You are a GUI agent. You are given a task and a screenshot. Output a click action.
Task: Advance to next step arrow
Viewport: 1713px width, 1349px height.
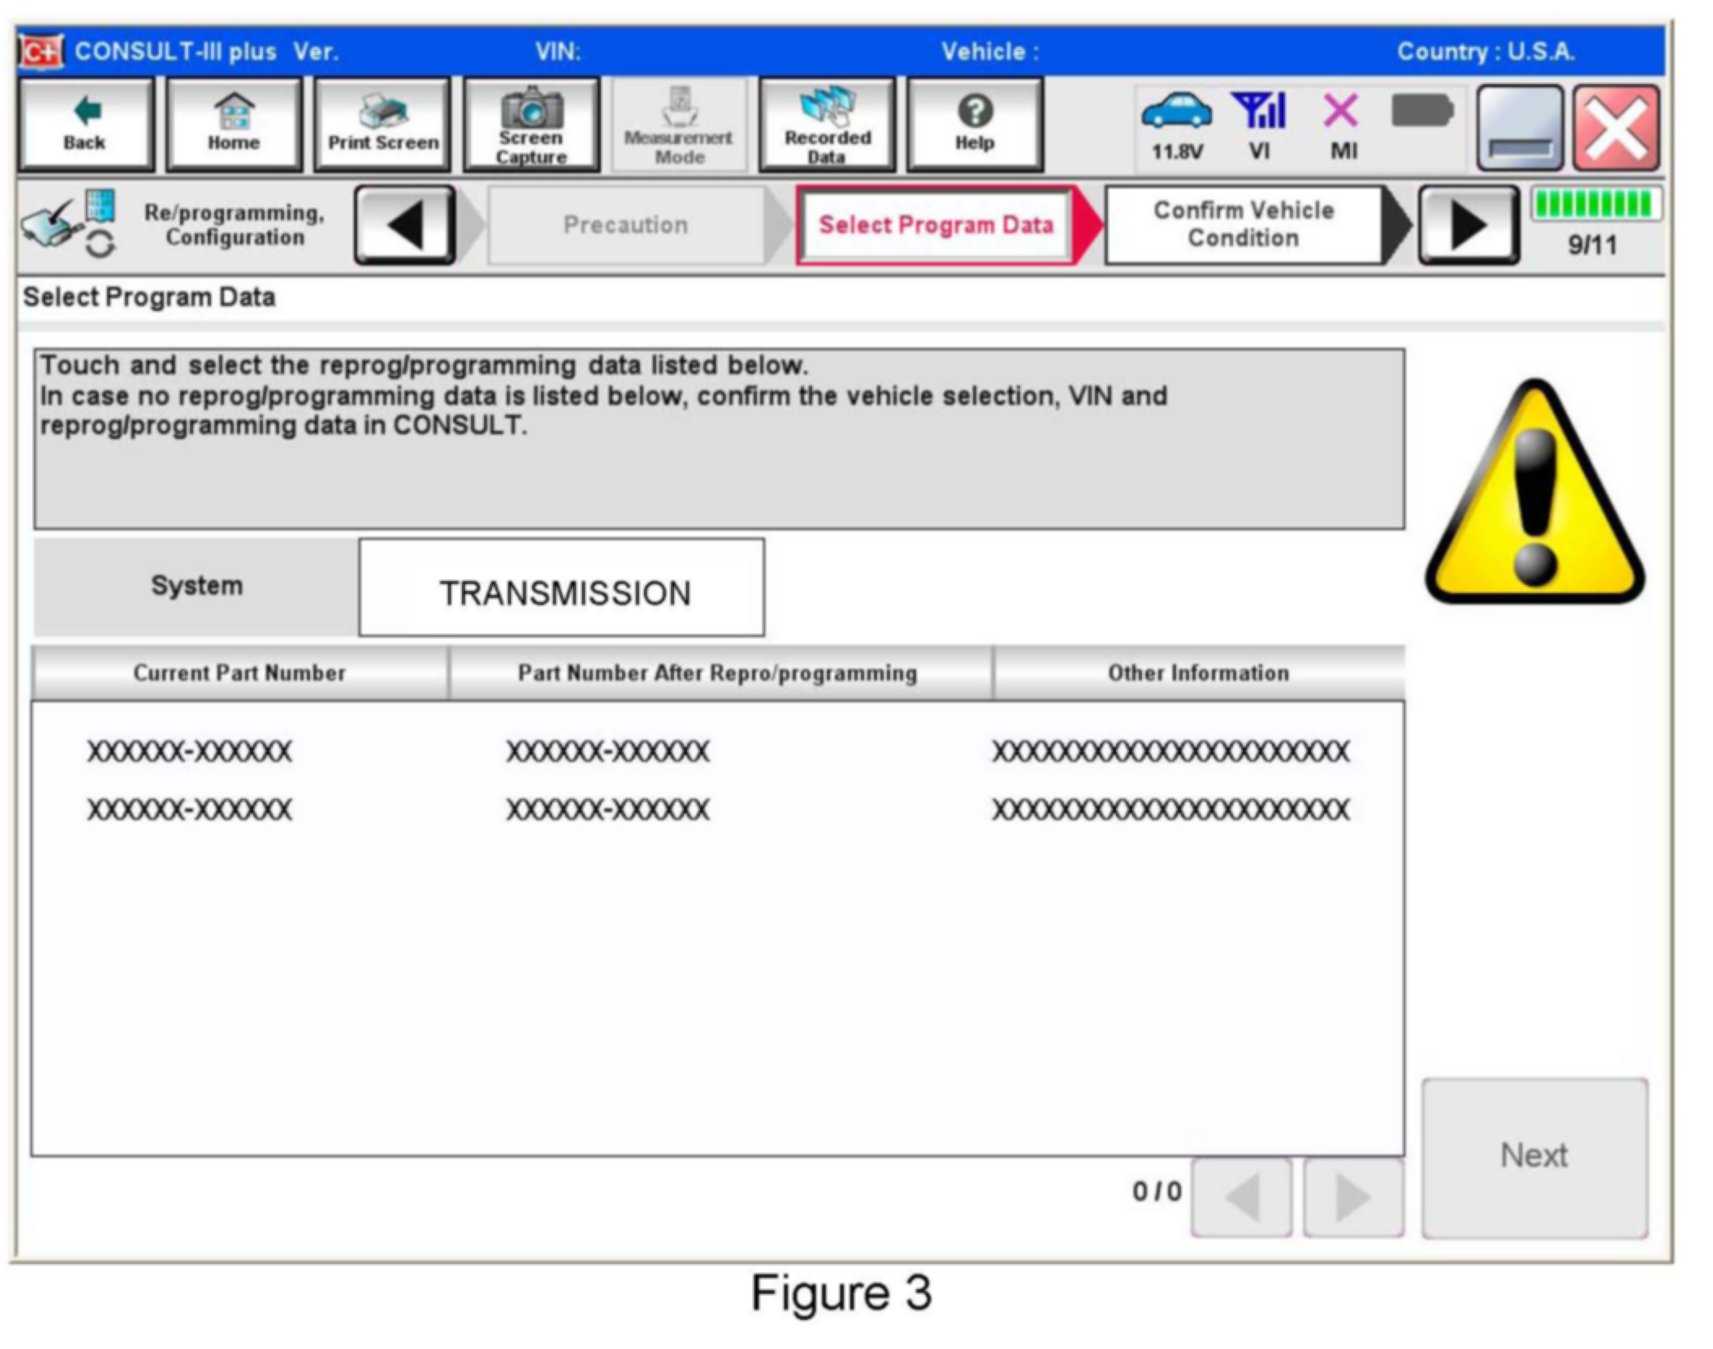(x=1467, y=225)
